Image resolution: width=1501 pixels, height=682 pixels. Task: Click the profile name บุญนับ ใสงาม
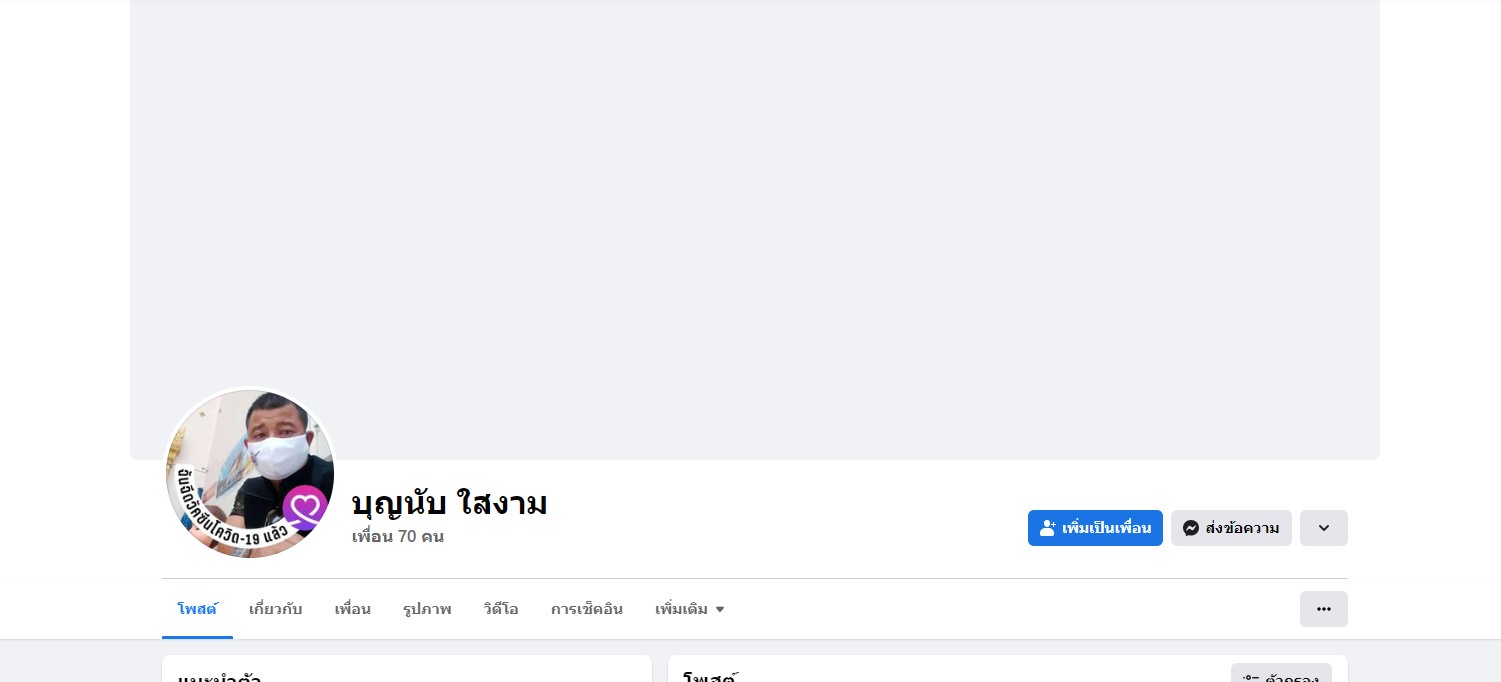[x=449, y=503]
